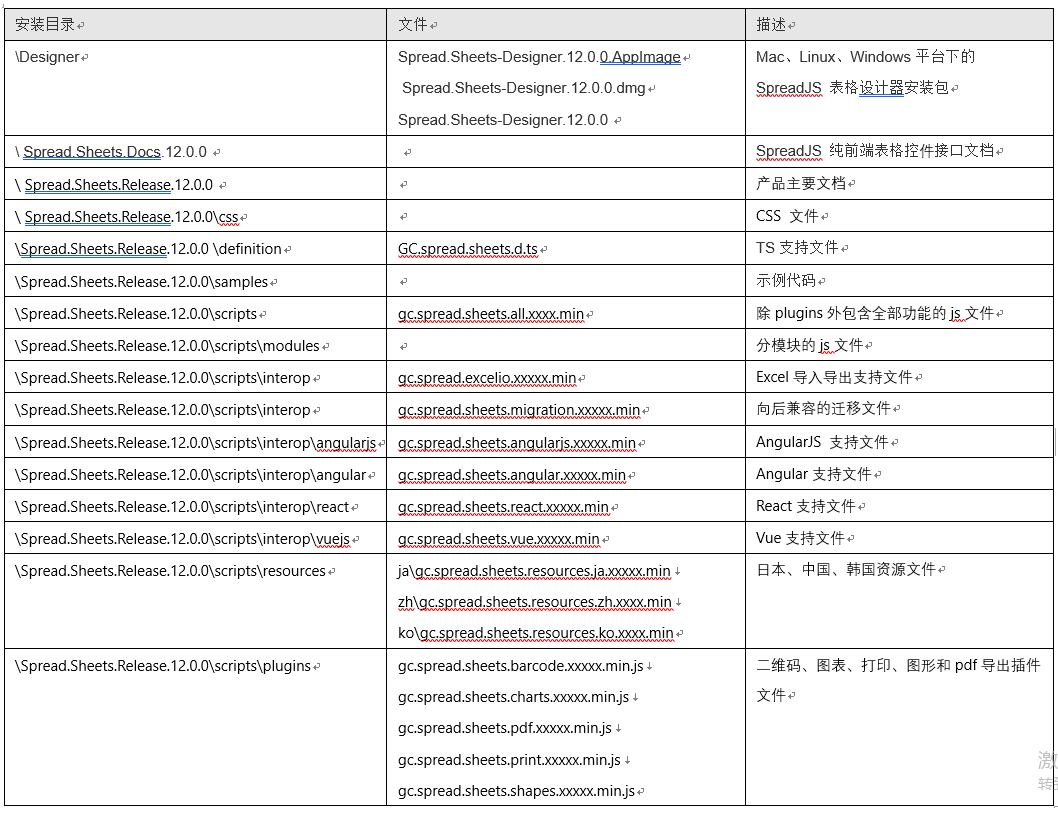1058x813 pixels.
Task: Click description 二维码、图表、打印、图形和 pdf 导出插件
Action: 898,665
